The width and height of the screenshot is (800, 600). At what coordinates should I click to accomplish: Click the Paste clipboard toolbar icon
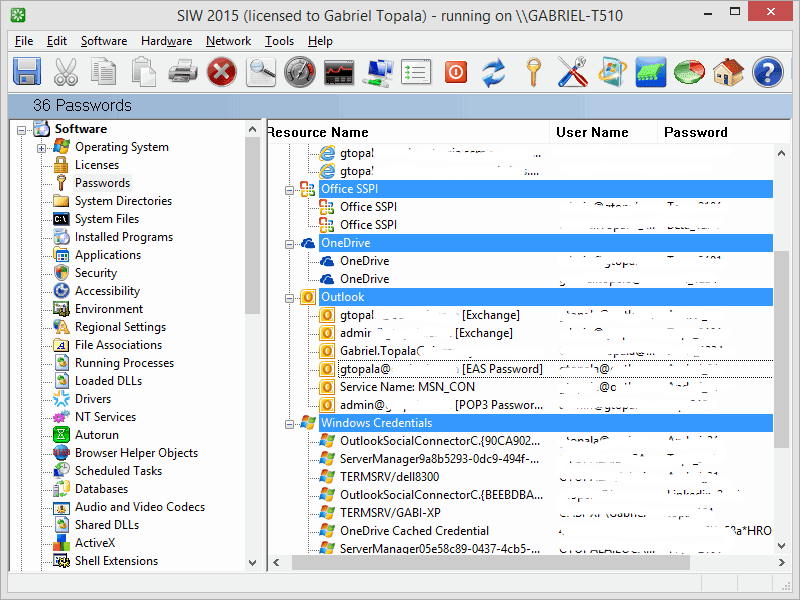[x=143, y=71]
